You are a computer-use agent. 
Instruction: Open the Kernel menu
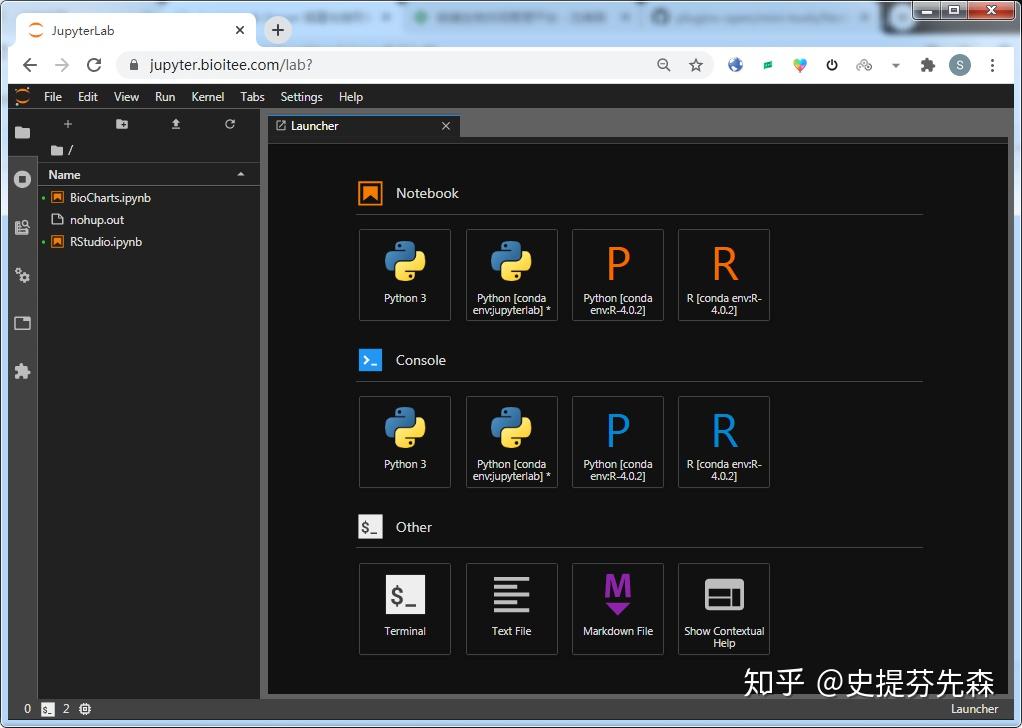[x=207, y=97]
